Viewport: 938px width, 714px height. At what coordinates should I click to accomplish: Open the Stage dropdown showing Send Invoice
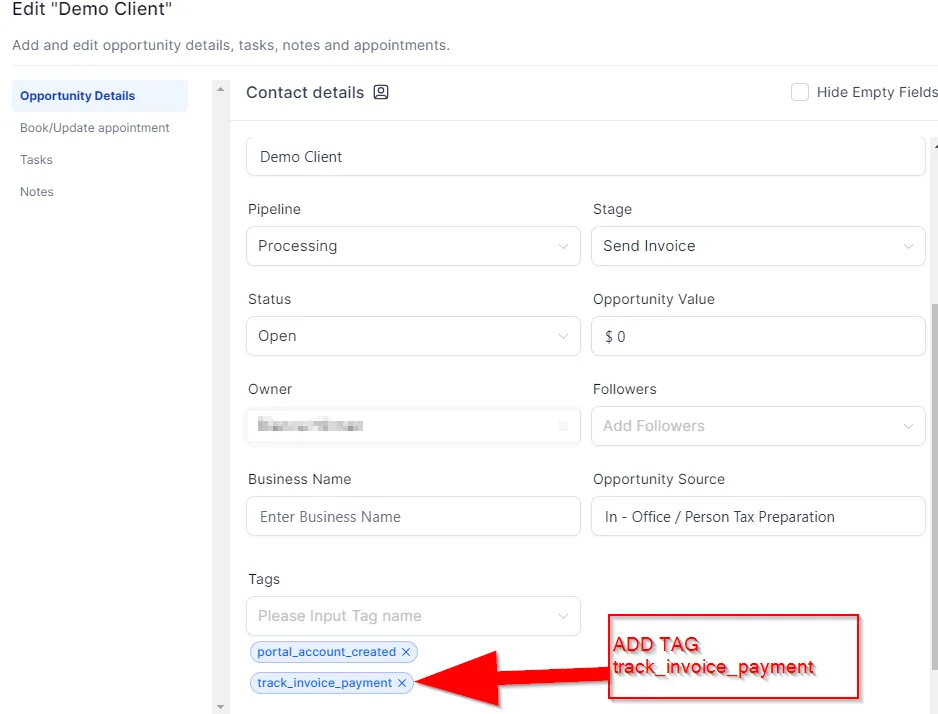click(758, 246)
